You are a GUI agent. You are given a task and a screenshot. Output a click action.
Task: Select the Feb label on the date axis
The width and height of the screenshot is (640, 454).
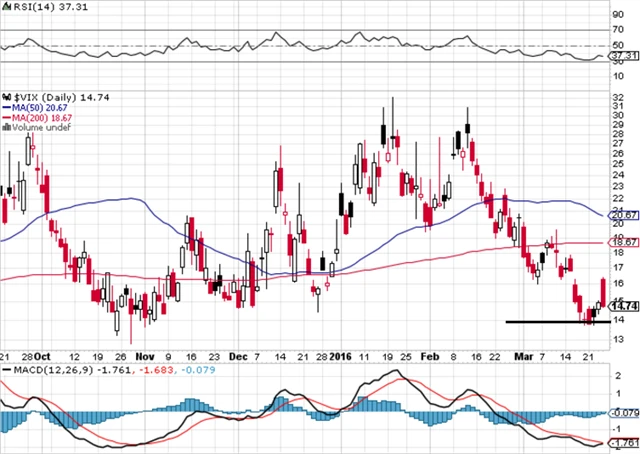coord(430,355)
